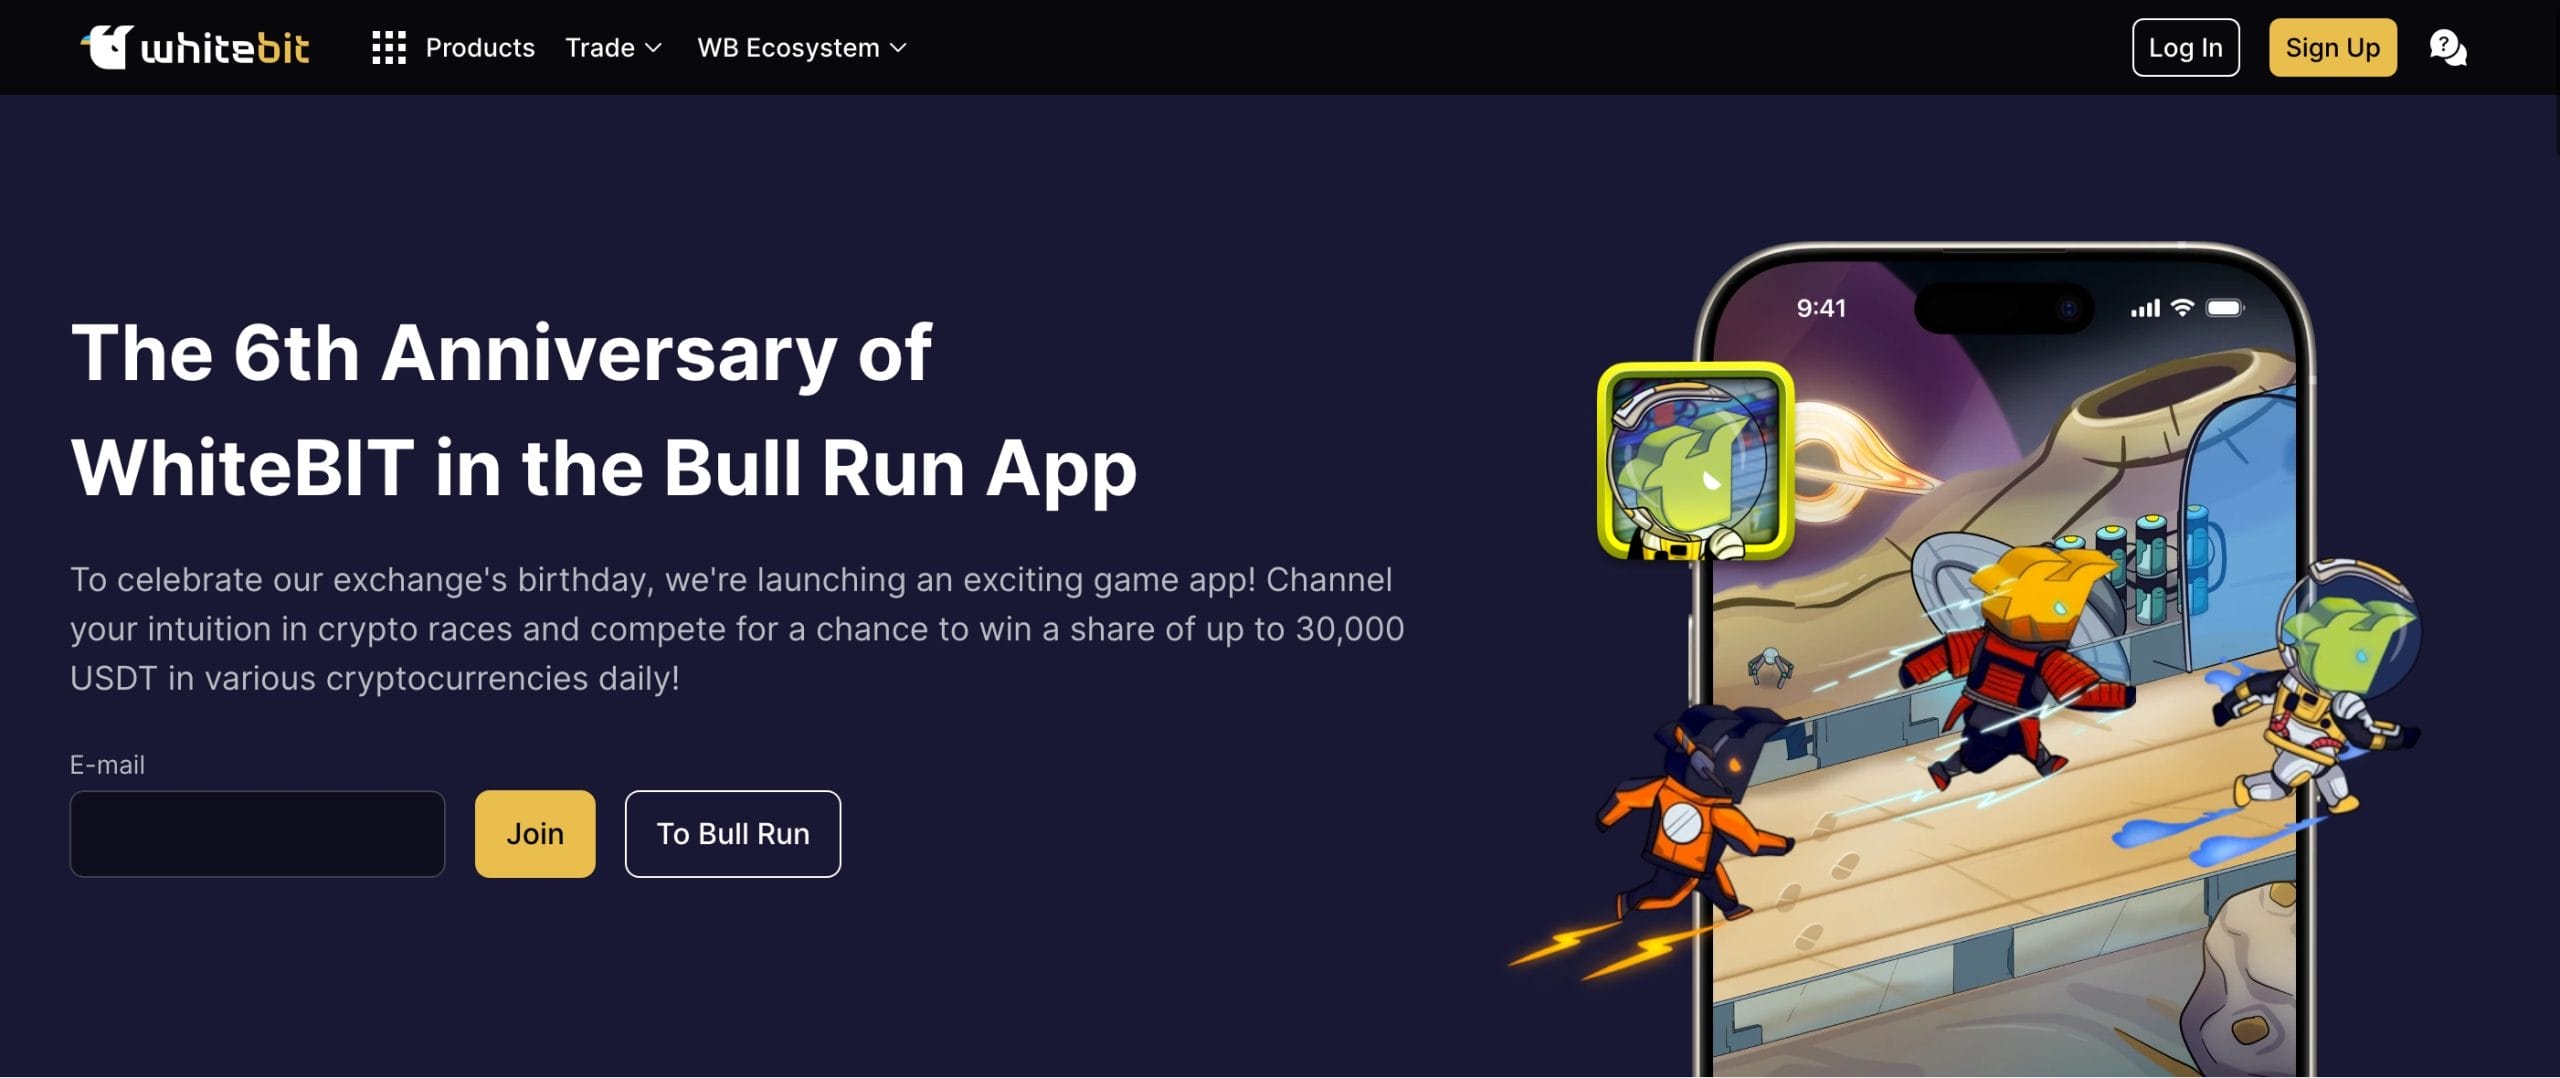Open the WB Ecosystem menu label

788,48
